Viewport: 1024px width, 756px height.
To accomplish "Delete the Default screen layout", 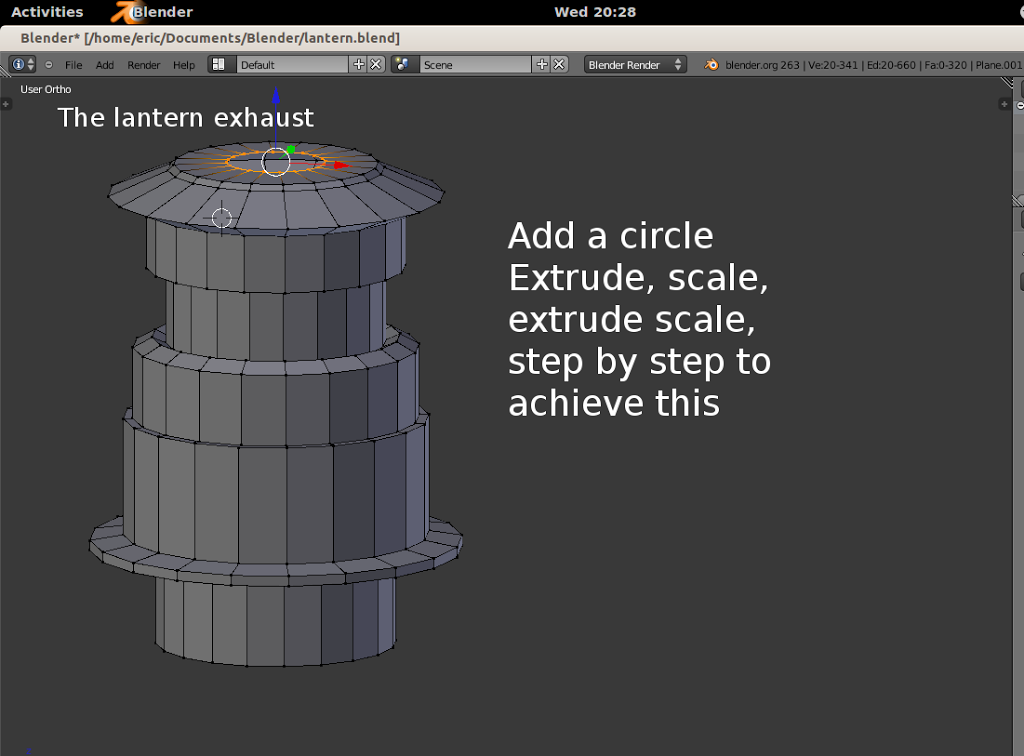I will point(376,64).
